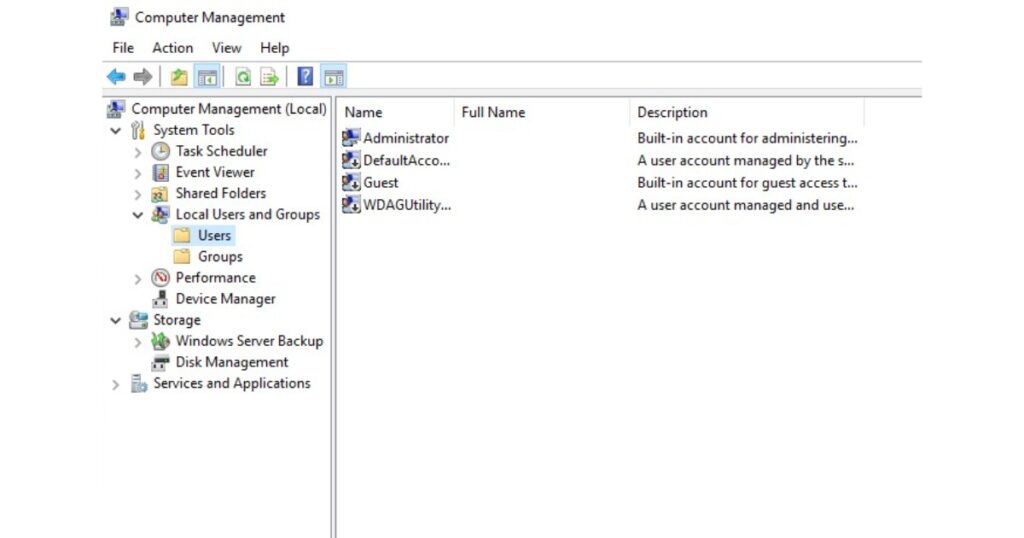Toggle Show/Hide Console Tree toolbar icon

[x=208, y=77]
